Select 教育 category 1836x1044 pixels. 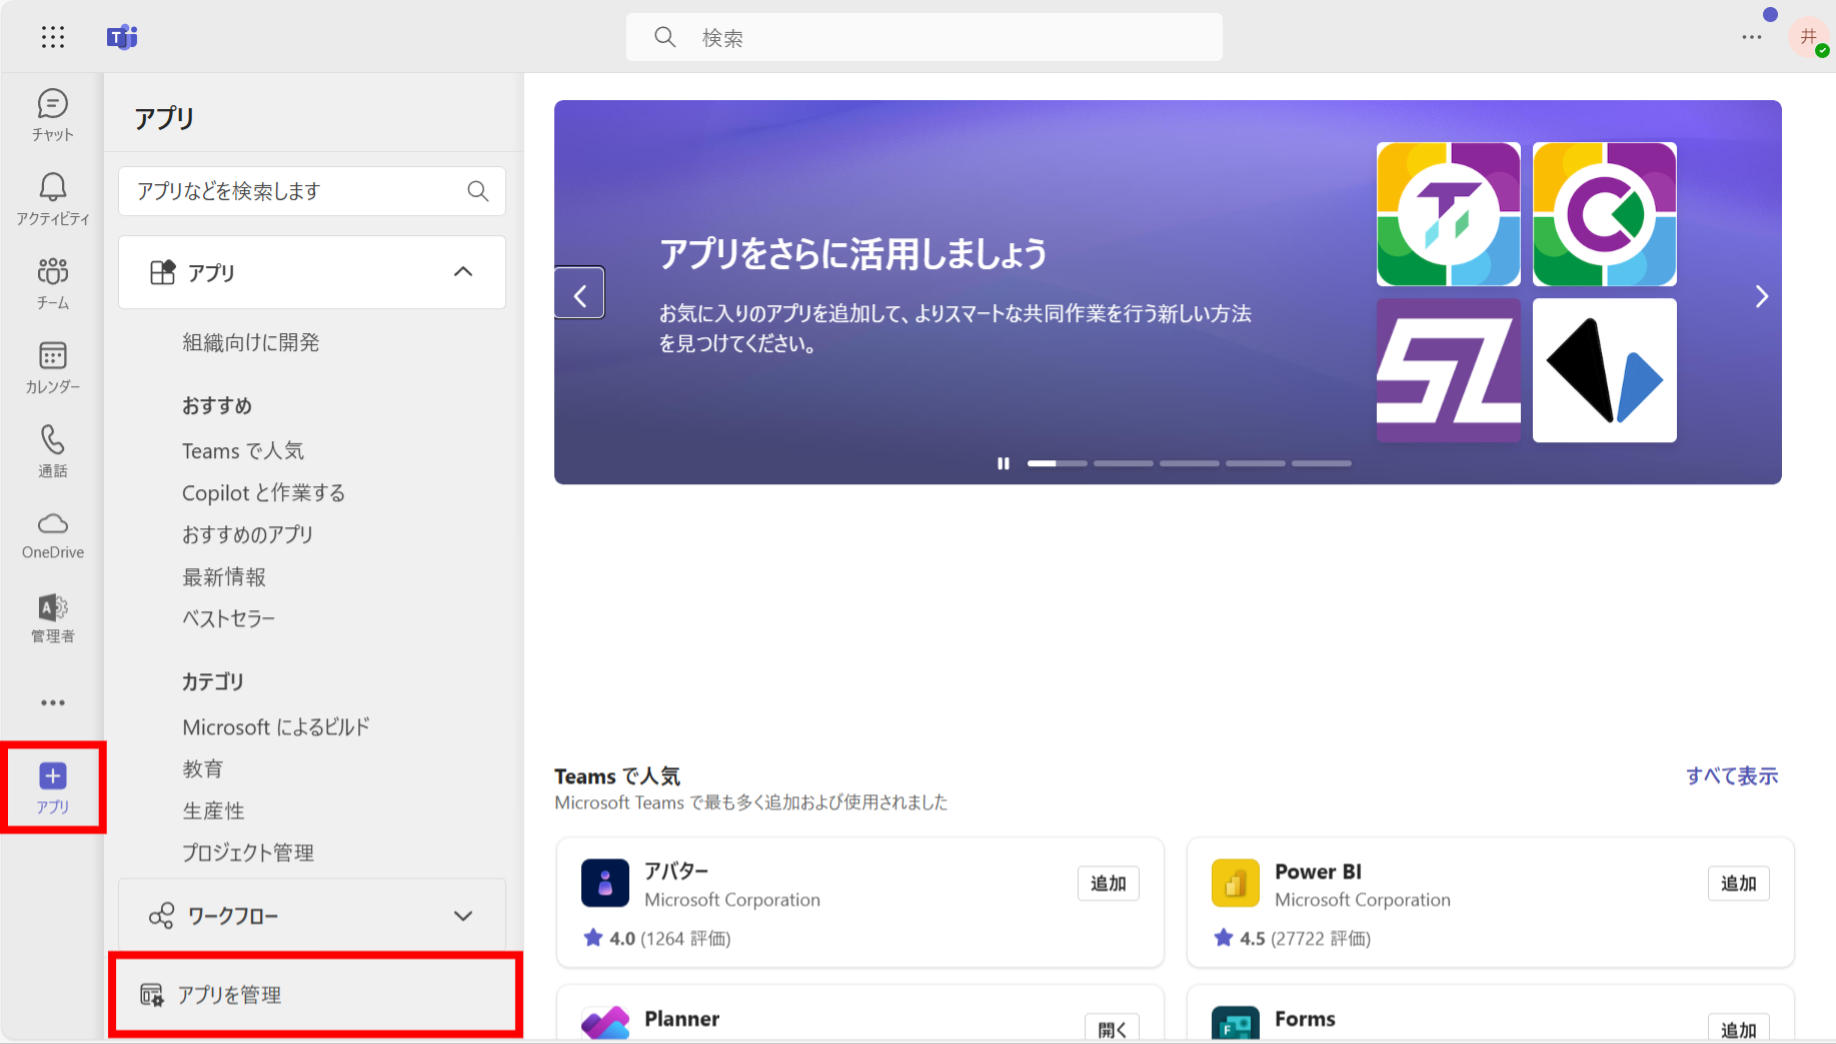click(203, 769)
